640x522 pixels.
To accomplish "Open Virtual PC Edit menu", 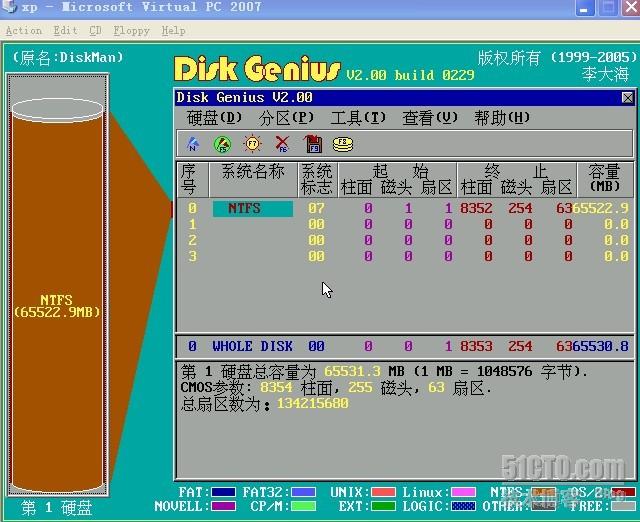I will click(x=65, y=31).
